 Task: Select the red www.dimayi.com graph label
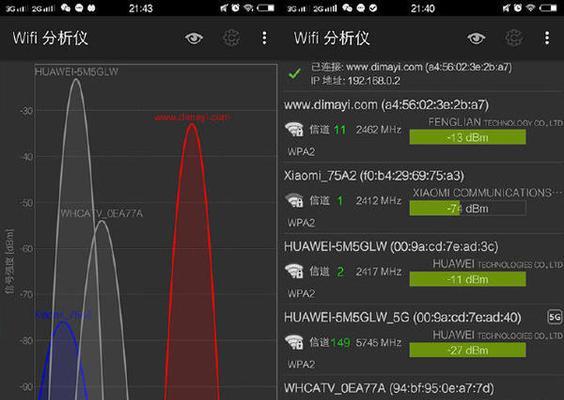tap(192, 117)
